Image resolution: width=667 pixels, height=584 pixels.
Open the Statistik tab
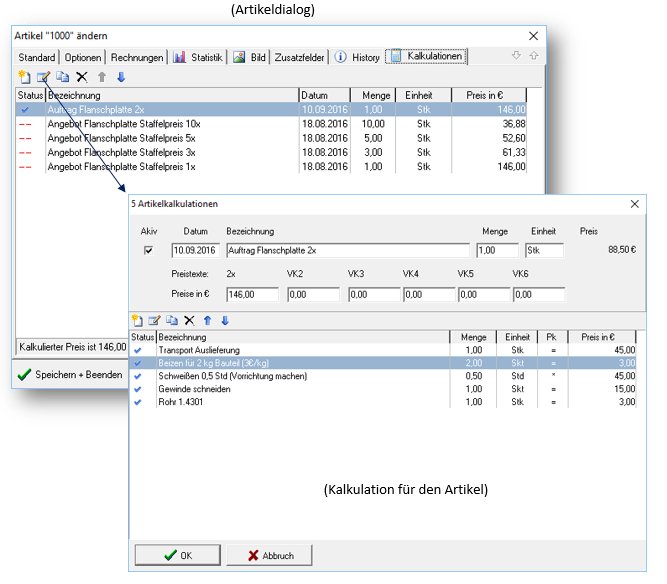point(198,57)
